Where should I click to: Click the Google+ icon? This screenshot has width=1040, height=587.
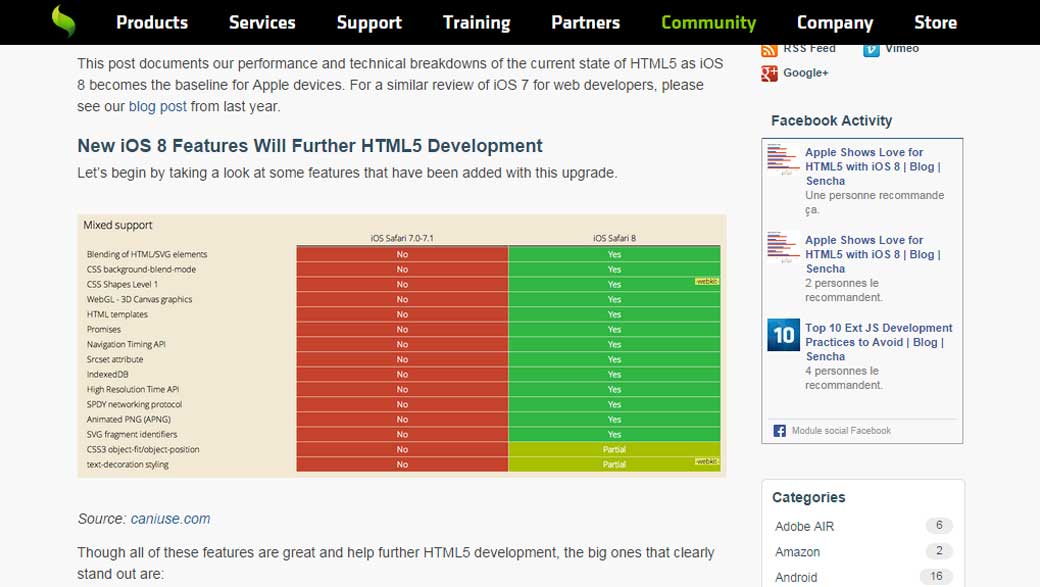[x=770, y=73]
